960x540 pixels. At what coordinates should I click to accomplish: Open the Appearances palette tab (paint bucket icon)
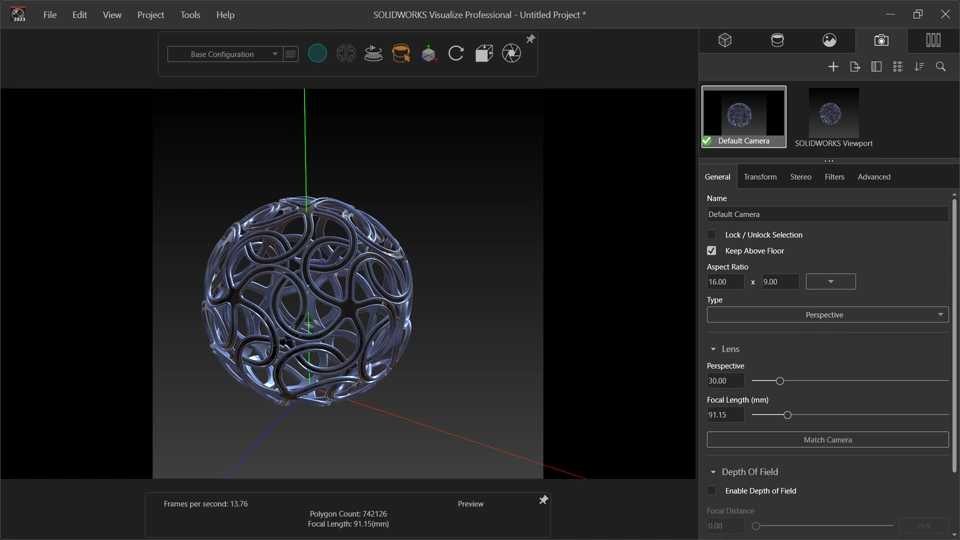(777, 40)
